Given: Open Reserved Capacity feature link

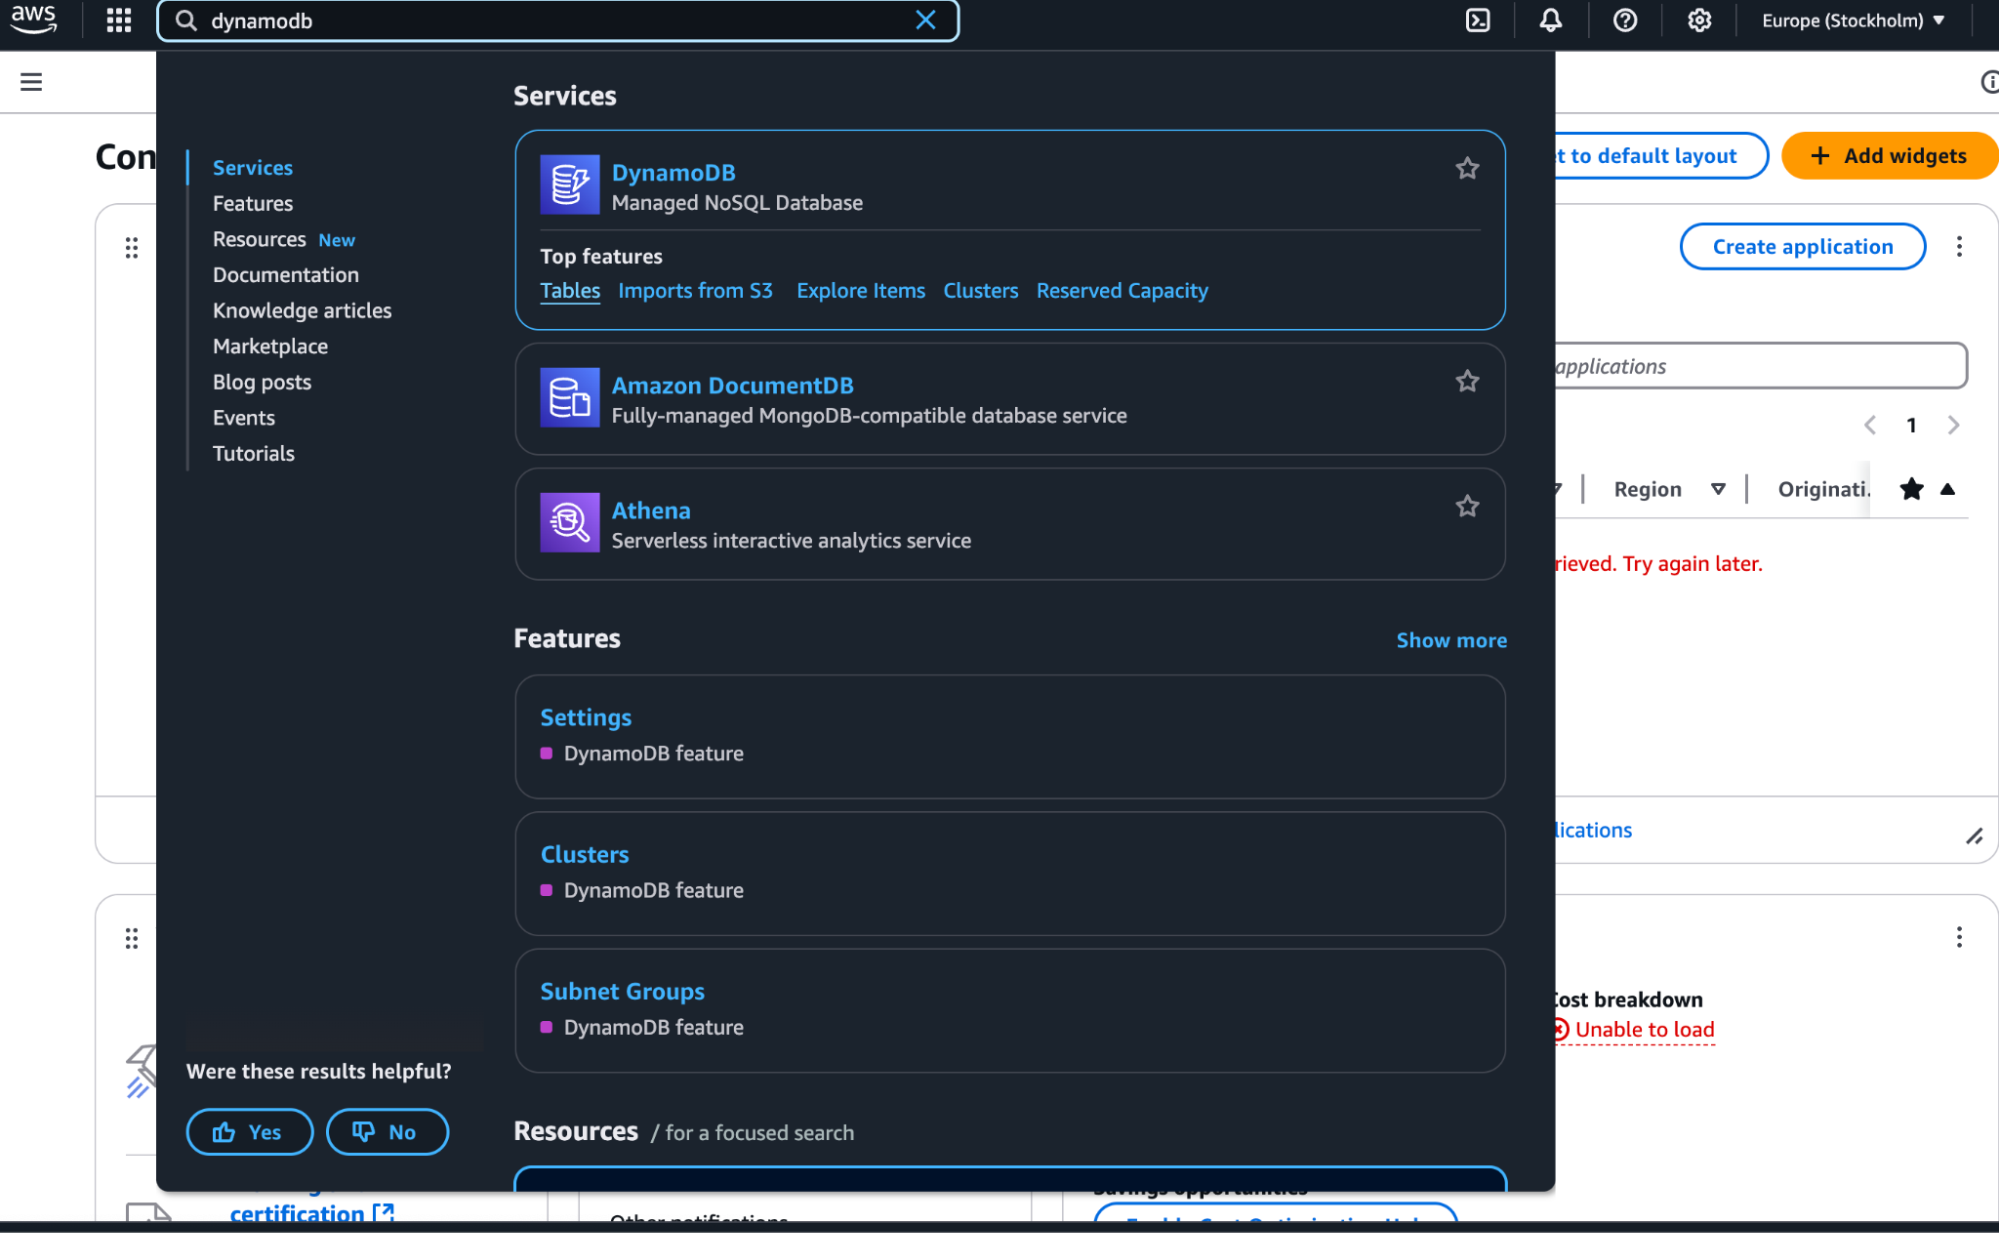Looking at the screenshot, I should pyautogui.click(x=1122, y=291).
